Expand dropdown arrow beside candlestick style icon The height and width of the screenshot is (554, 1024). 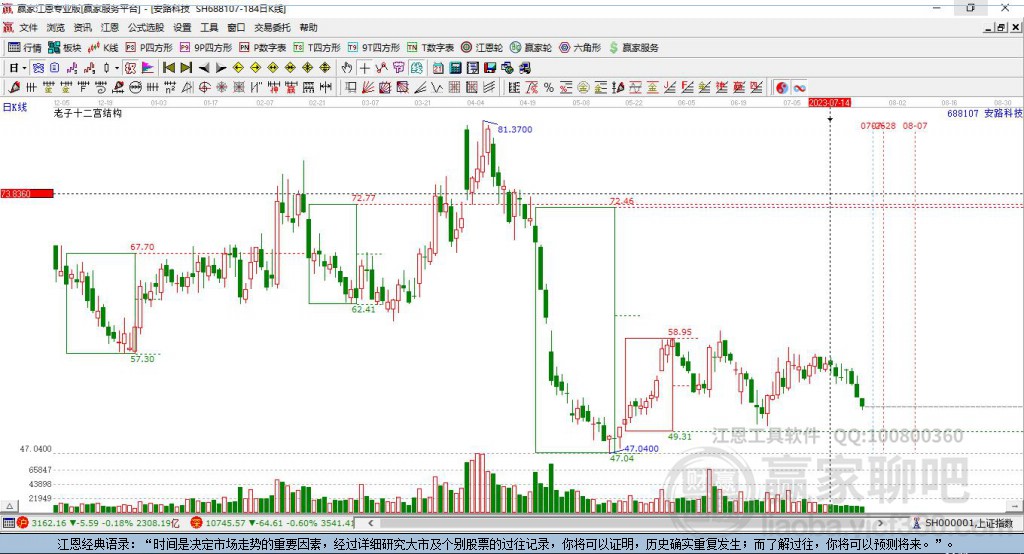117,67
